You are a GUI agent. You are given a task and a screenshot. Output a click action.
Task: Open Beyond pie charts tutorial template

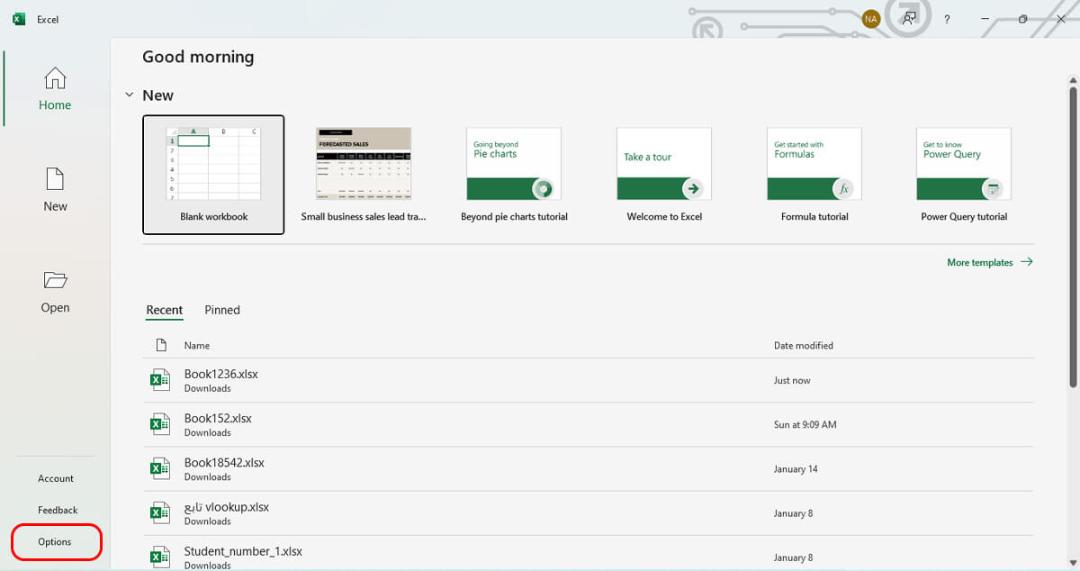514,175
